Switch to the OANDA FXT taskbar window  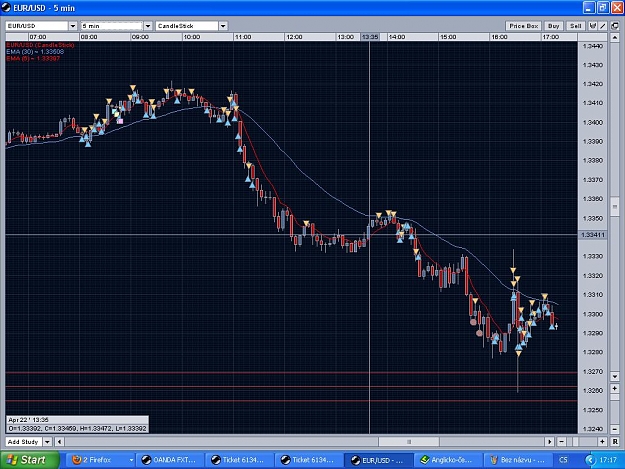[170, 460]
